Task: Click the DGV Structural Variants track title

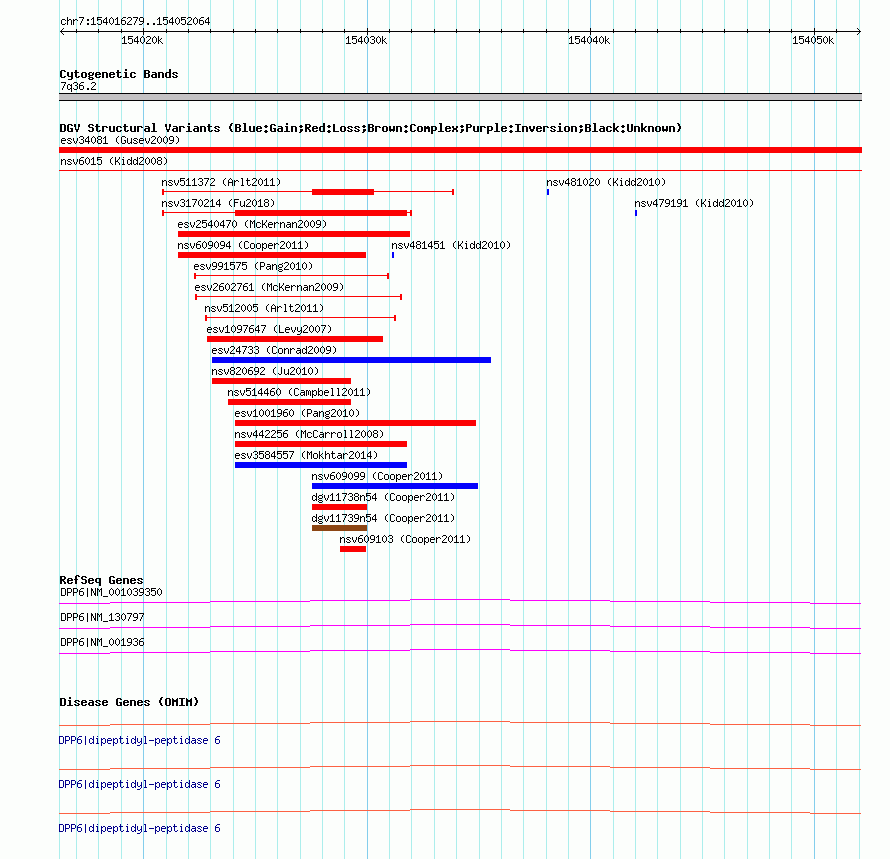Action: pos(371,128)
